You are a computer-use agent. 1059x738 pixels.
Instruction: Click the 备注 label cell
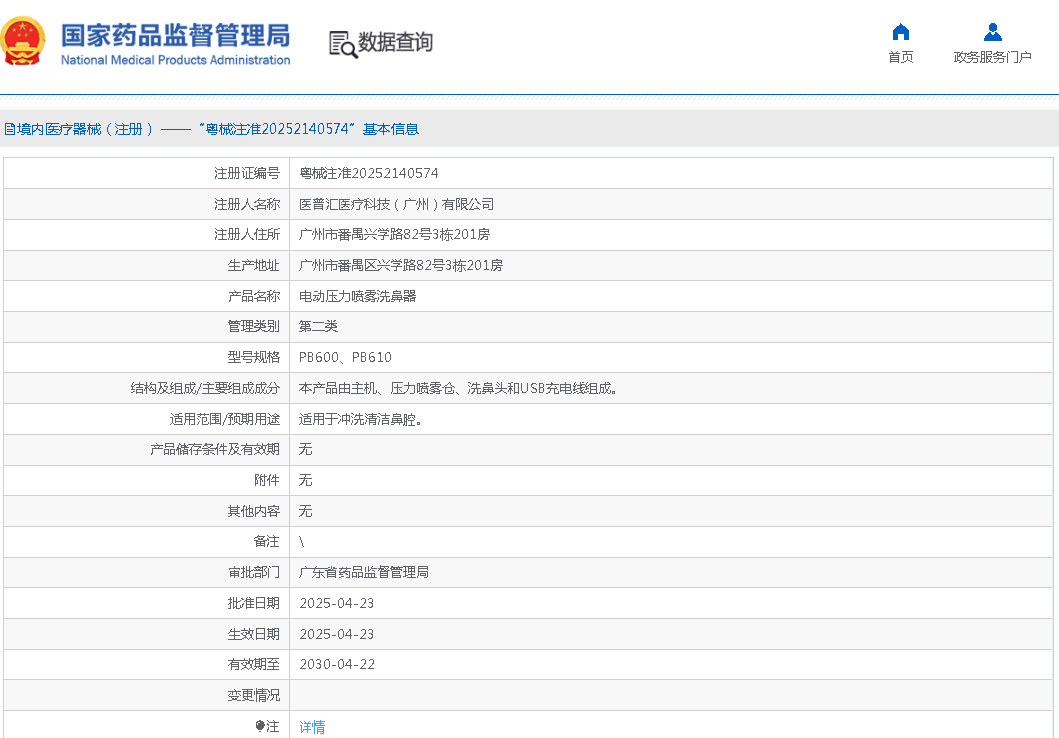coord(147,542)
